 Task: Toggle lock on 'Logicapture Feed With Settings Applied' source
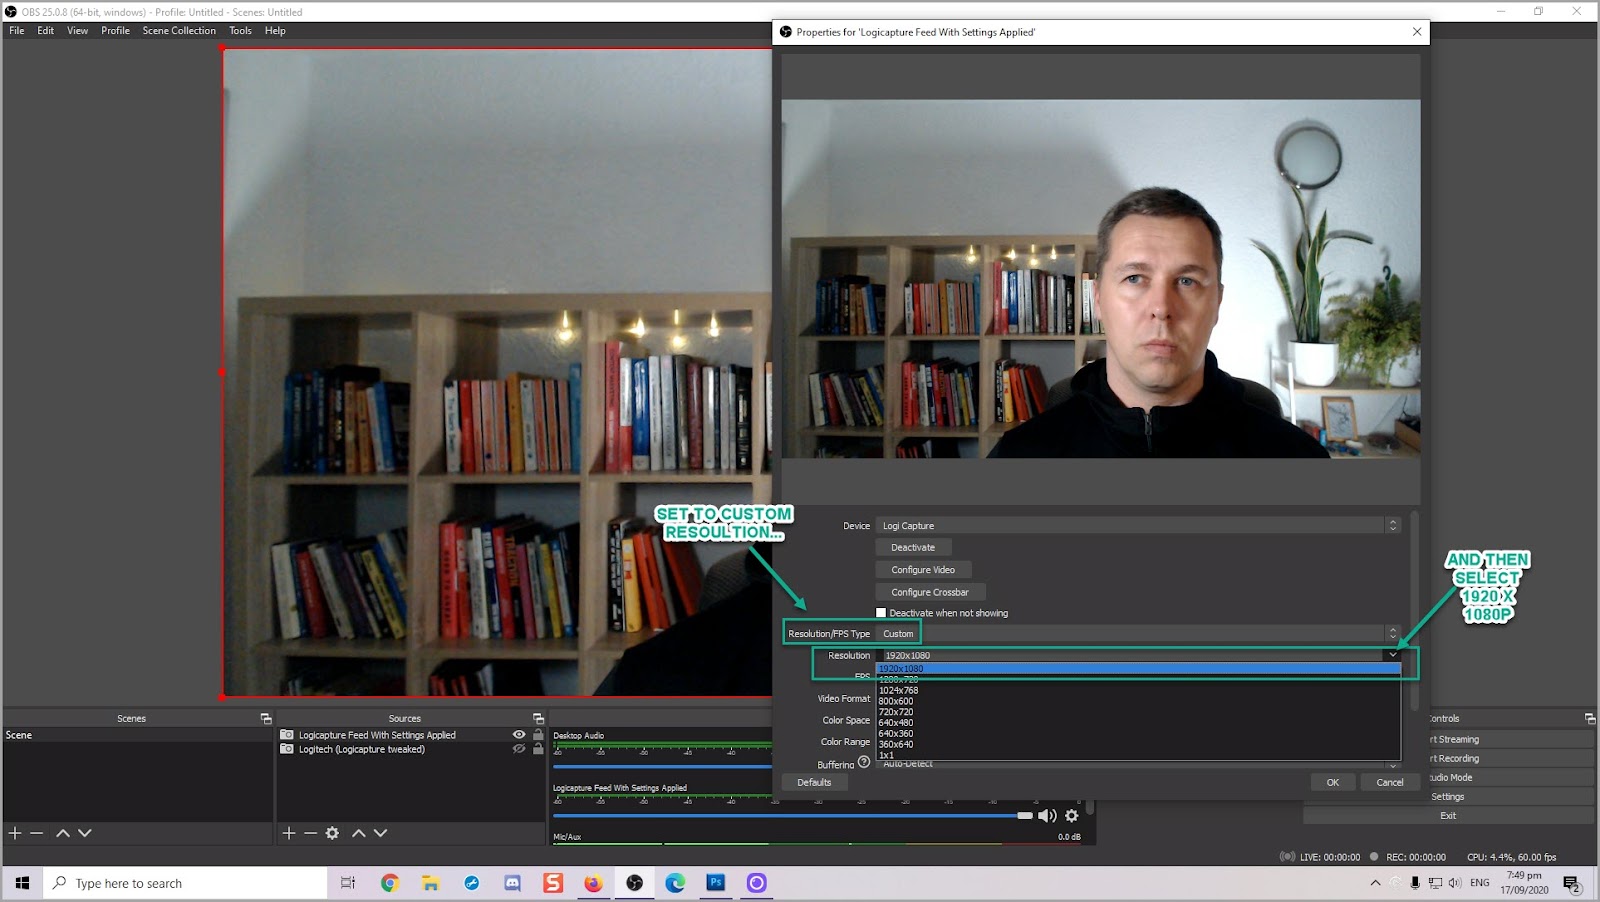538,735
